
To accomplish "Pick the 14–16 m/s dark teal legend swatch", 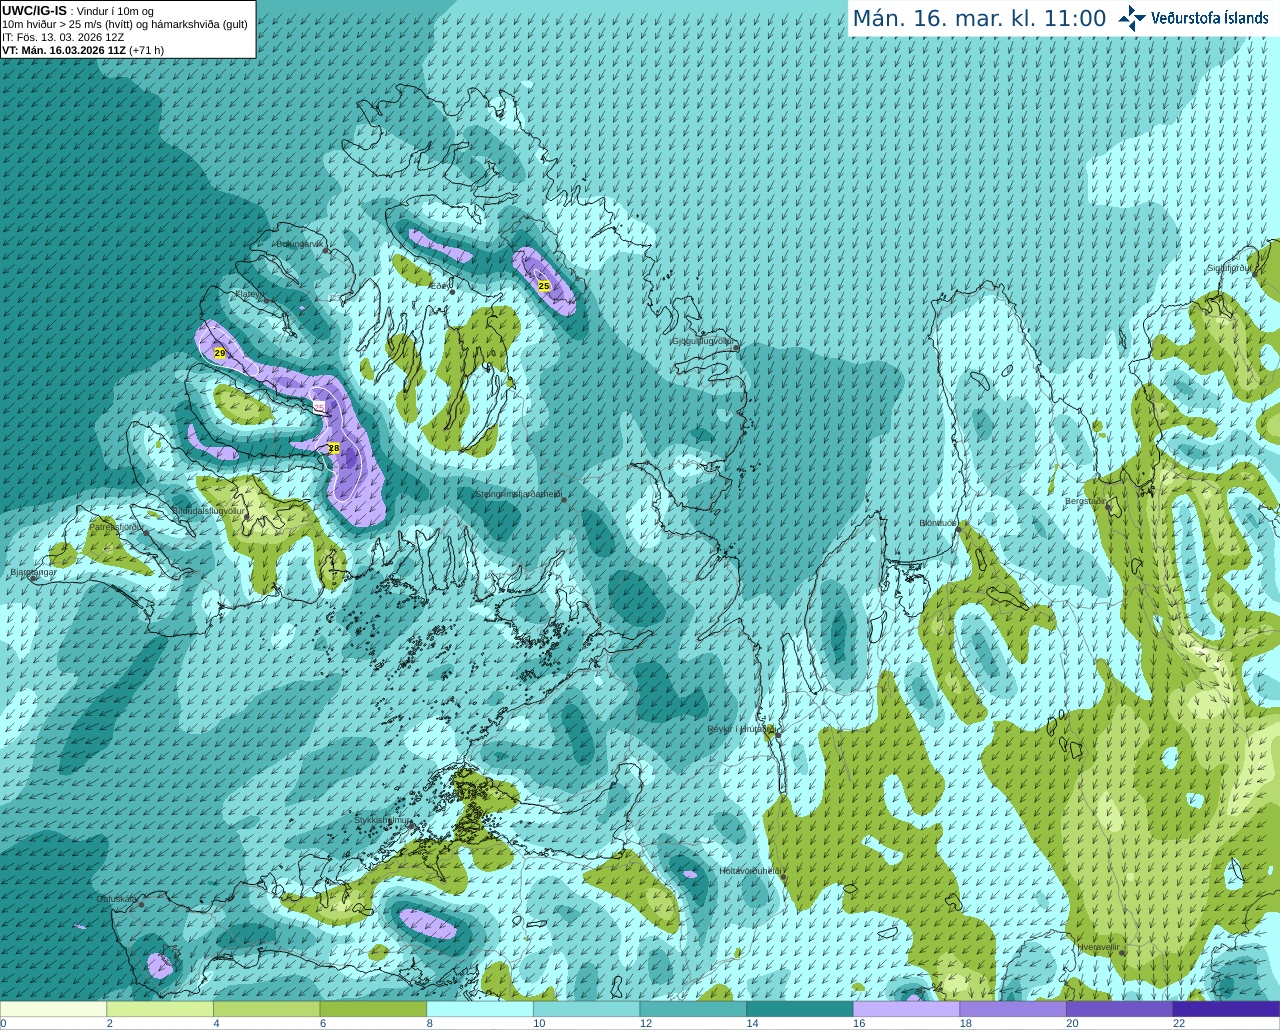I will pyautogui.click(x=800, y=1009).
